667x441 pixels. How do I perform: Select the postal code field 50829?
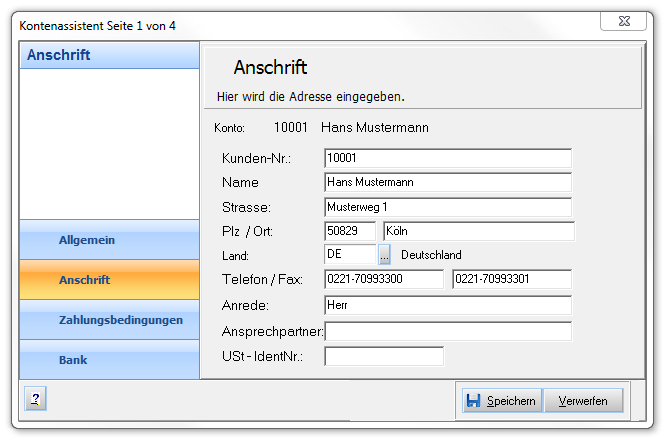[x=349, y=231]
